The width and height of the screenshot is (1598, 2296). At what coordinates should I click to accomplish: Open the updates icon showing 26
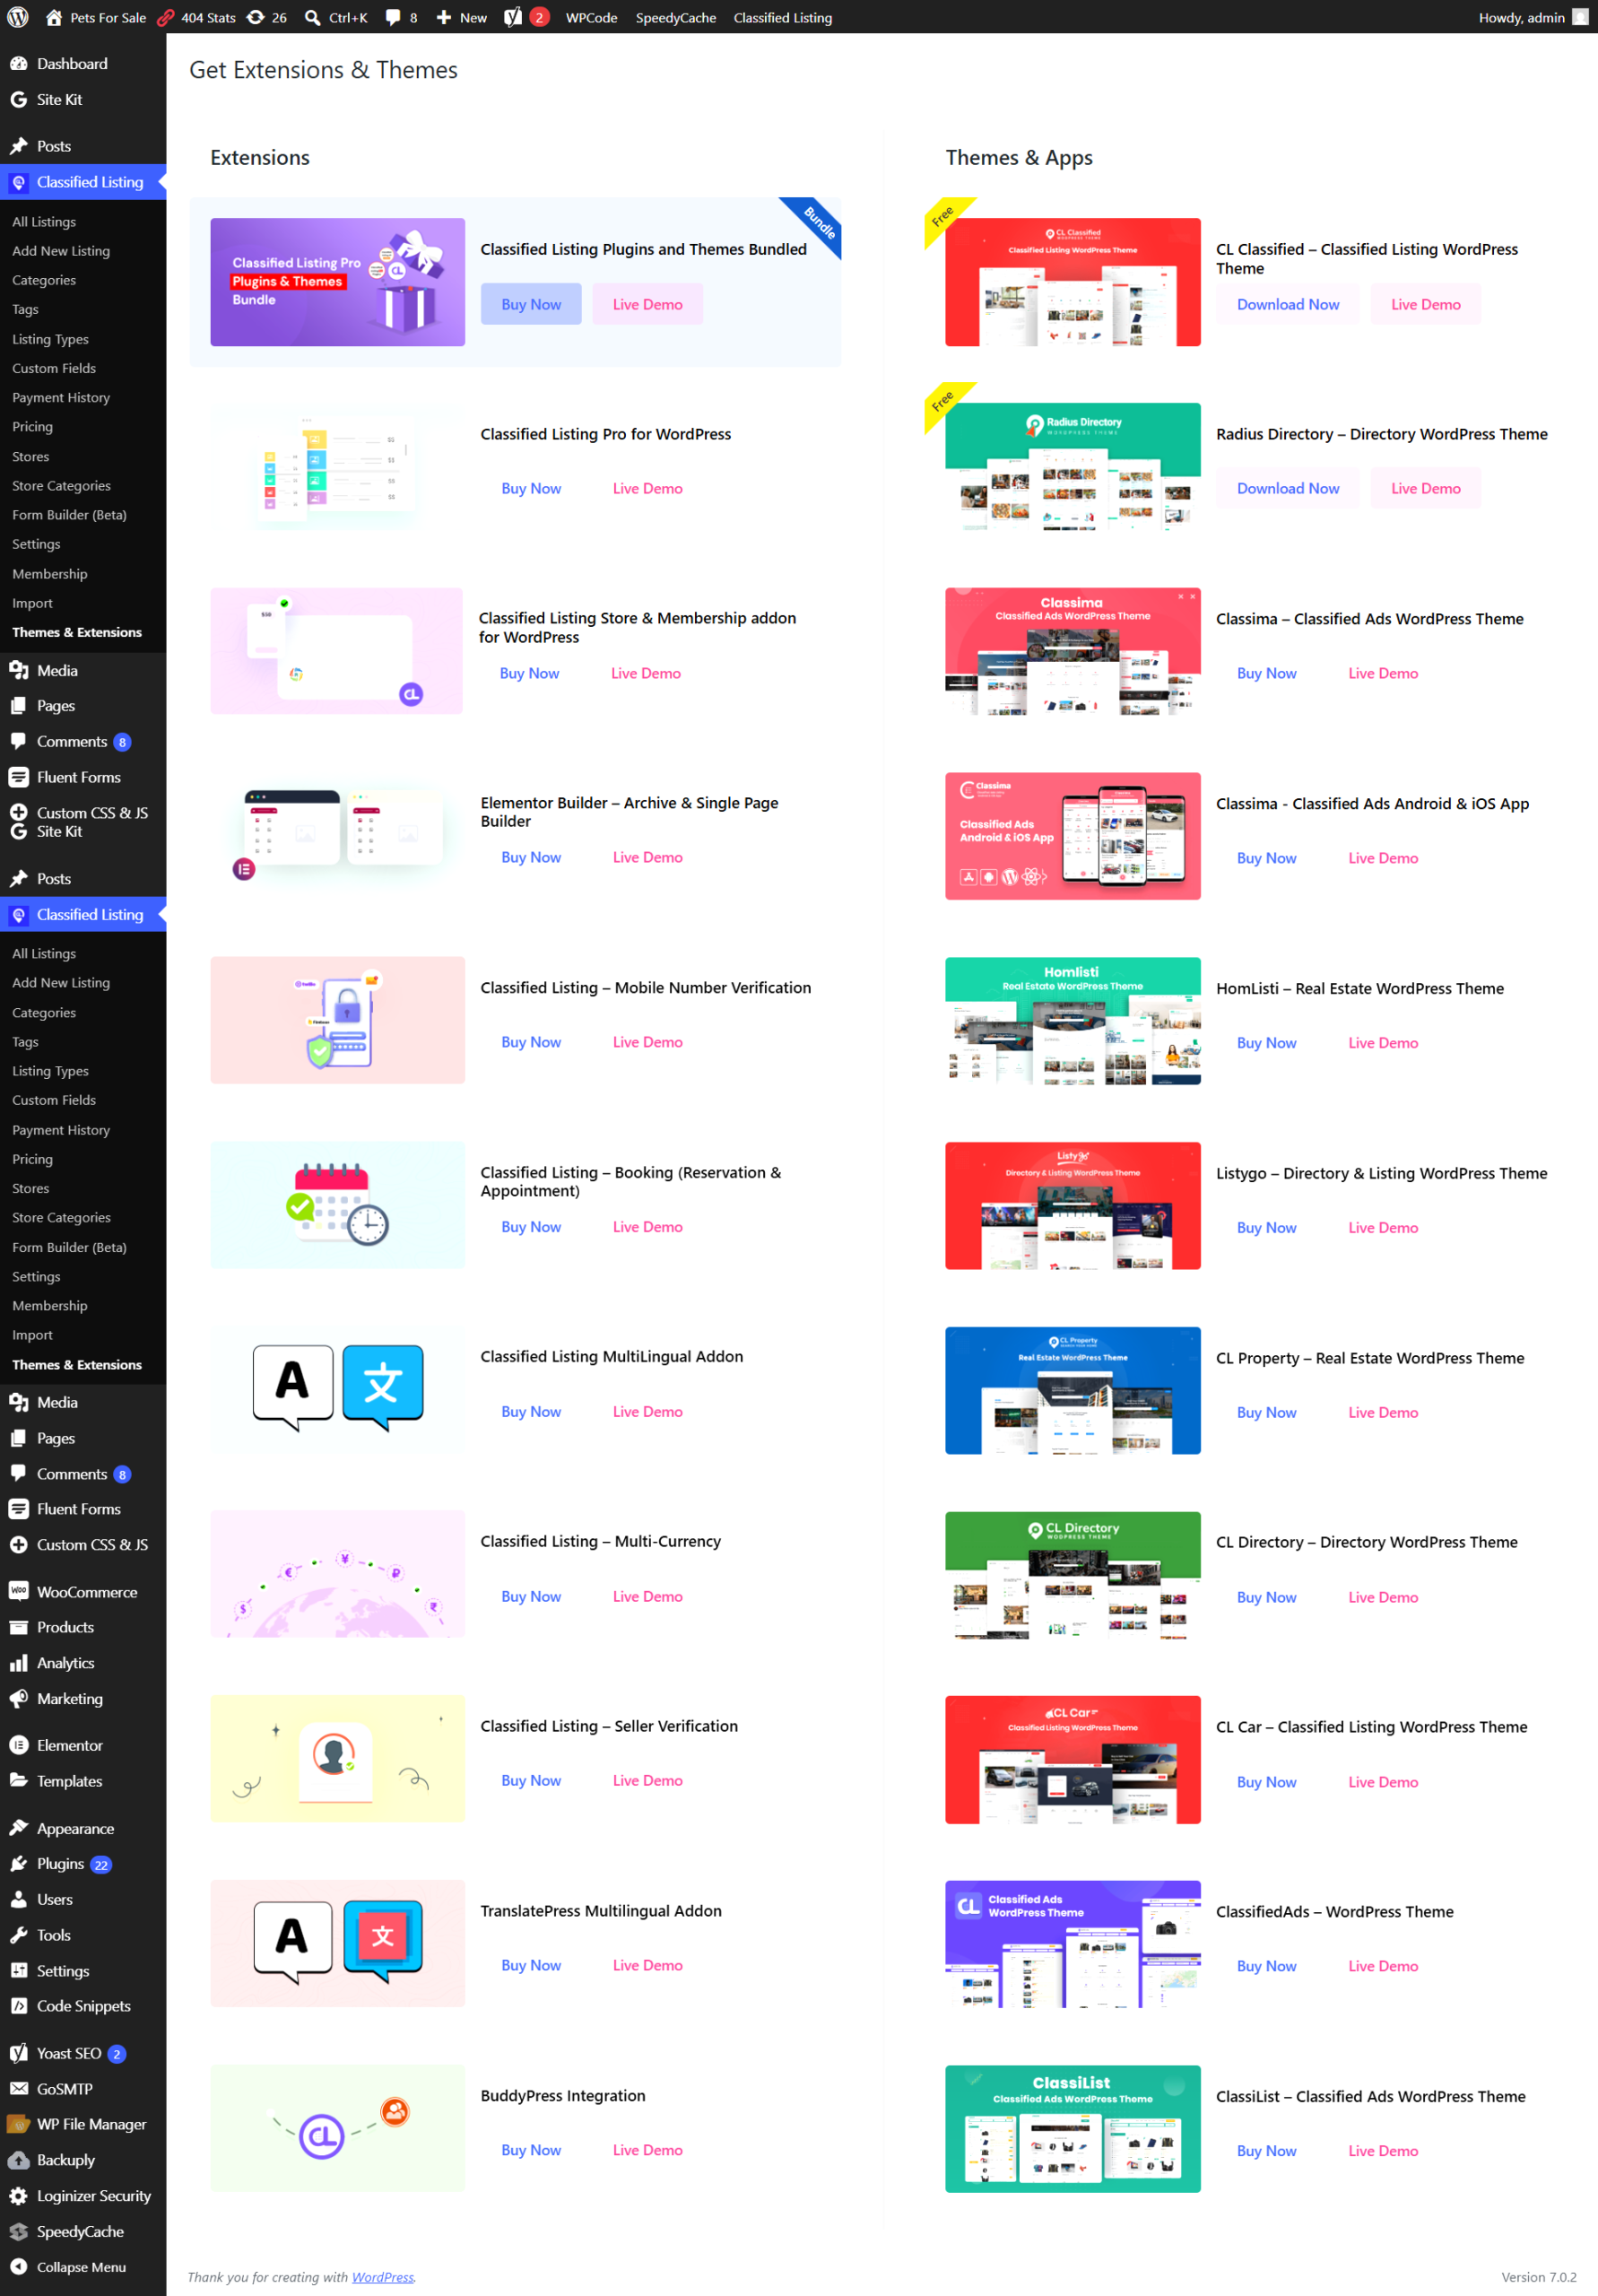(256, 17)
